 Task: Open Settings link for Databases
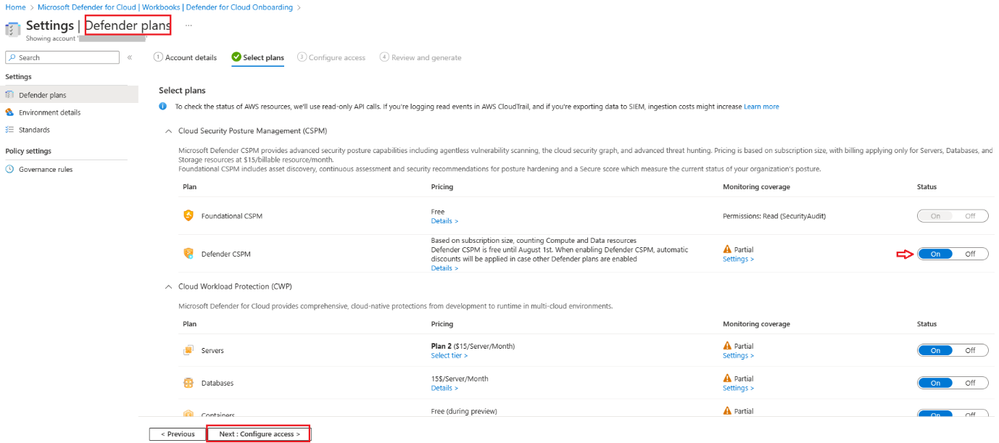pos(738,388)
